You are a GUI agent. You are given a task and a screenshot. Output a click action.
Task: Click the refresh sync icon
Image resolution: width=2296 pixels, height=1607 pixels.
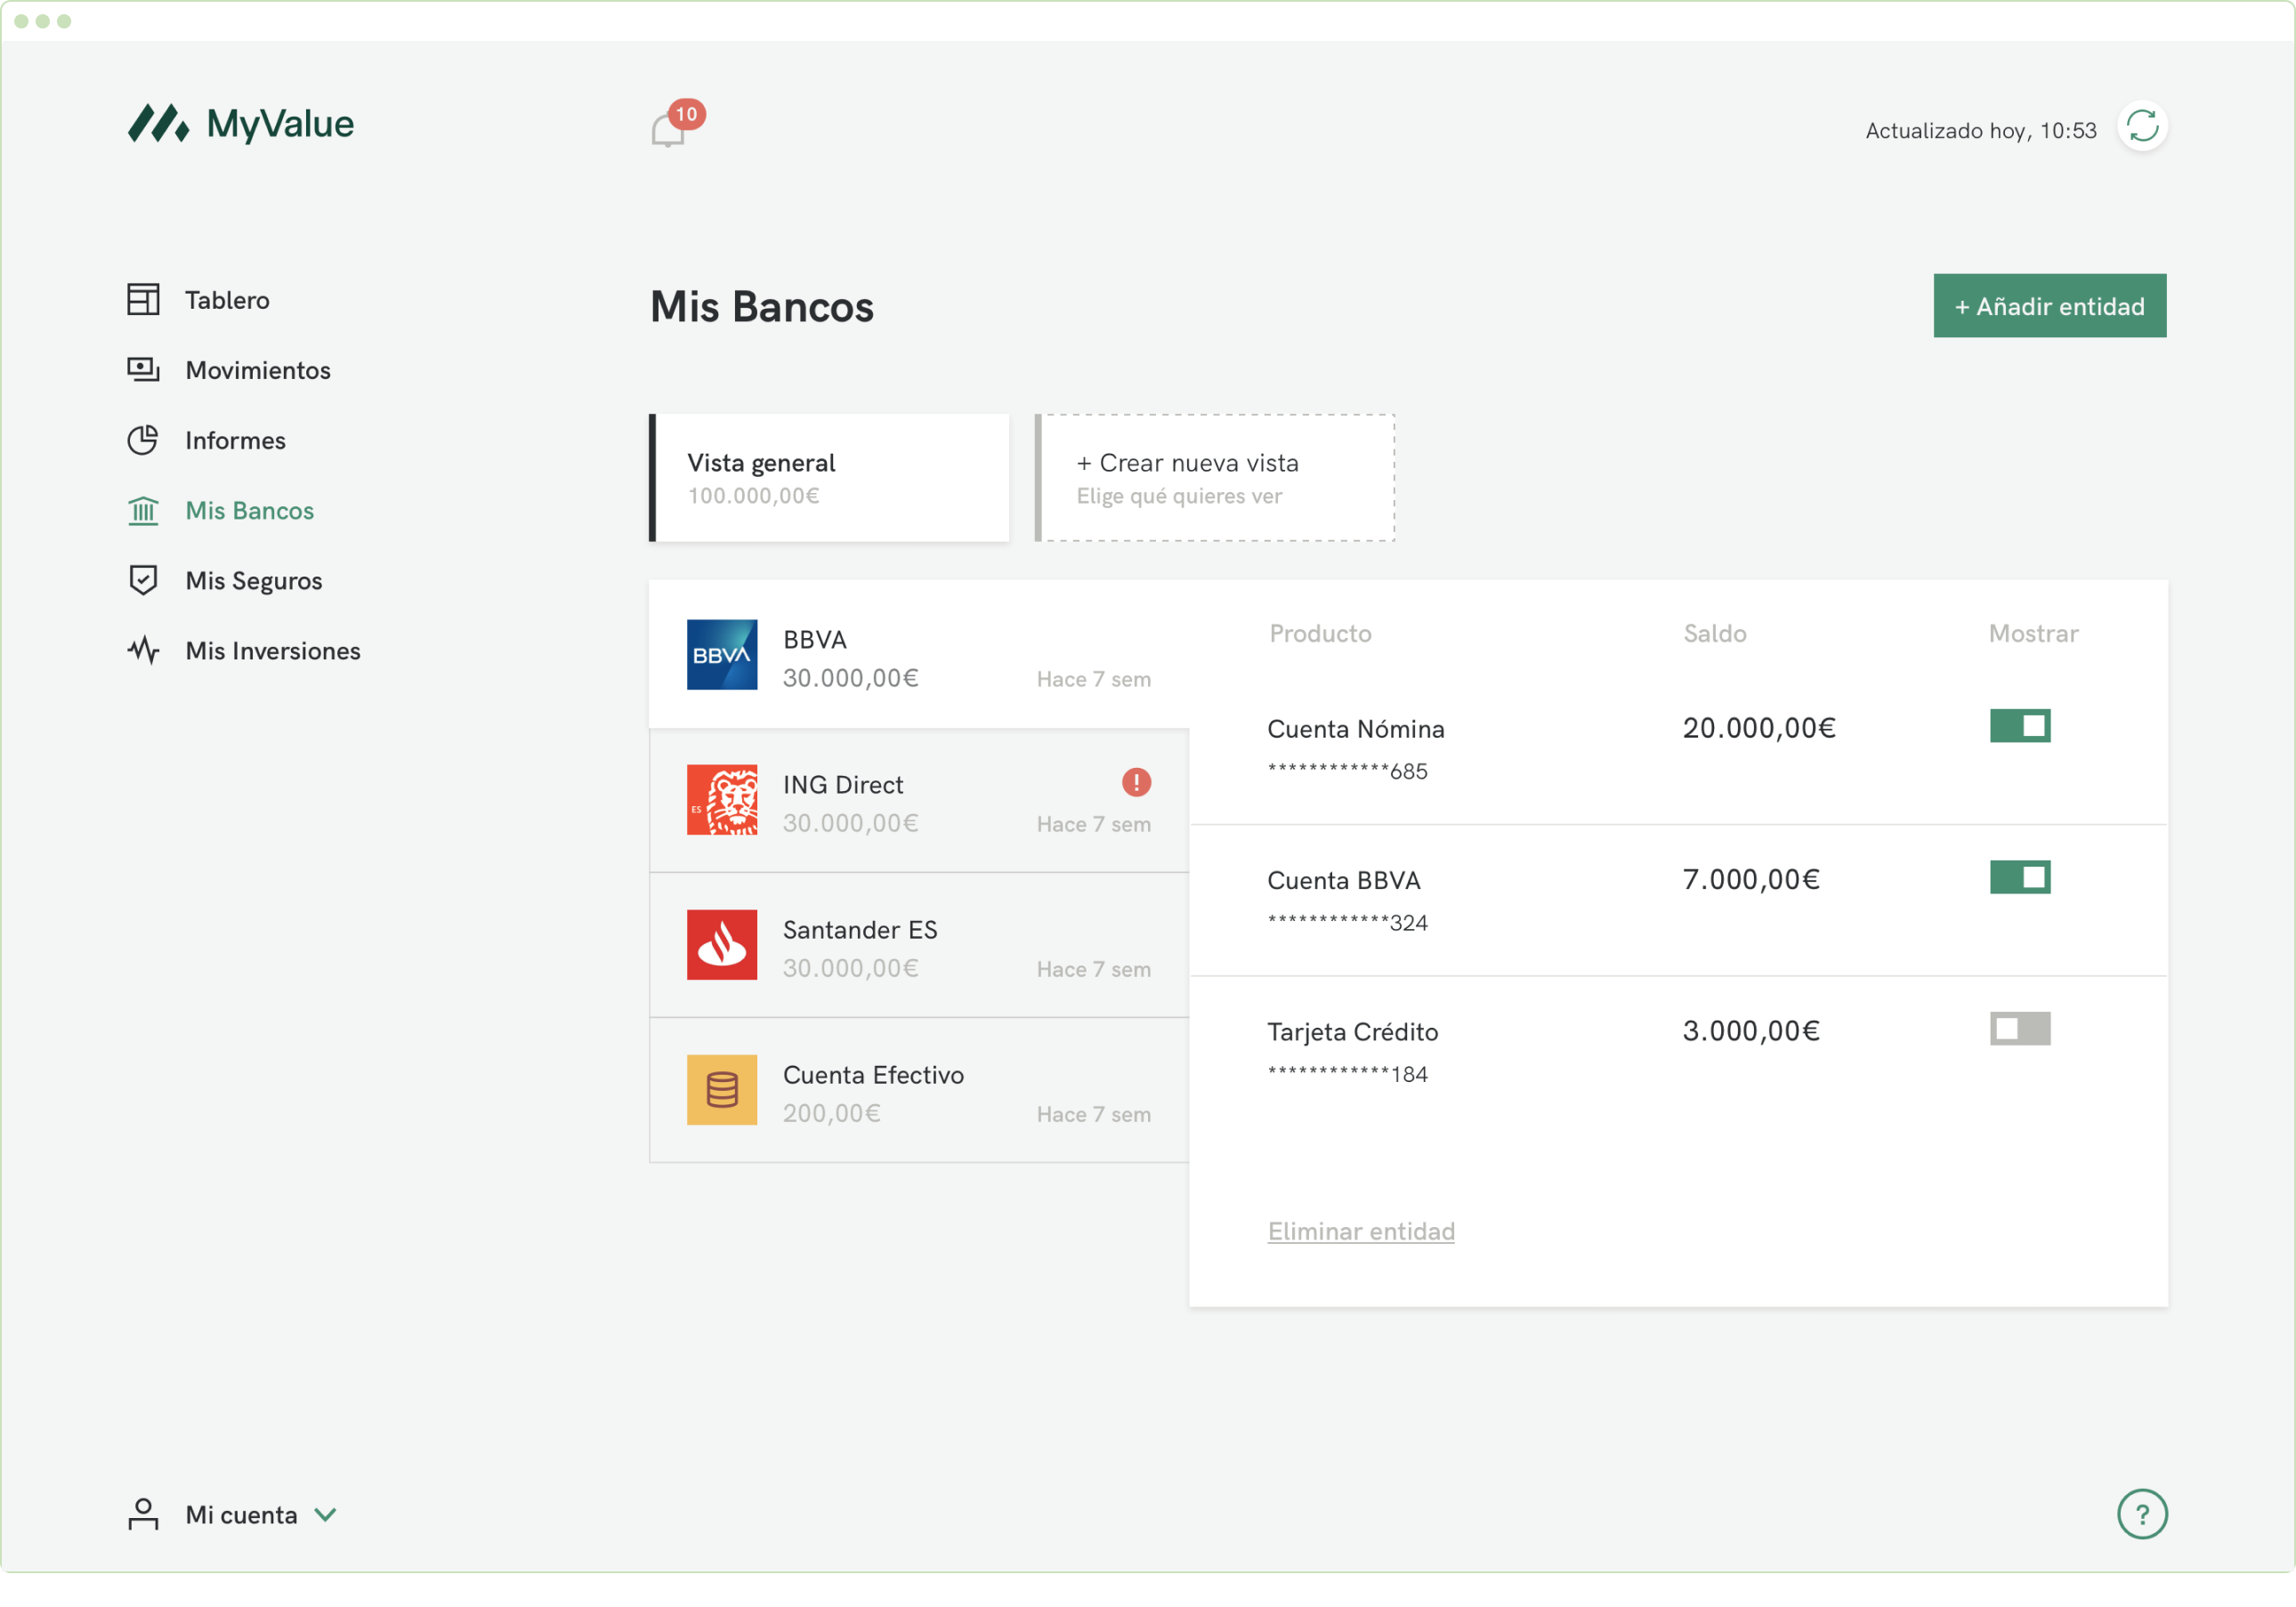(x=2141, y=128)
